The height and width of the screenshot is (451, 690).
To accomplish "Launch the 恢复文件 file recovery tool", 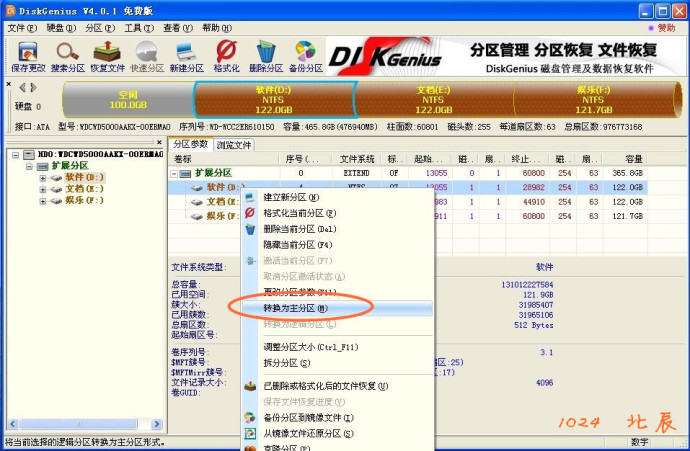I will (x=107, y=57).
